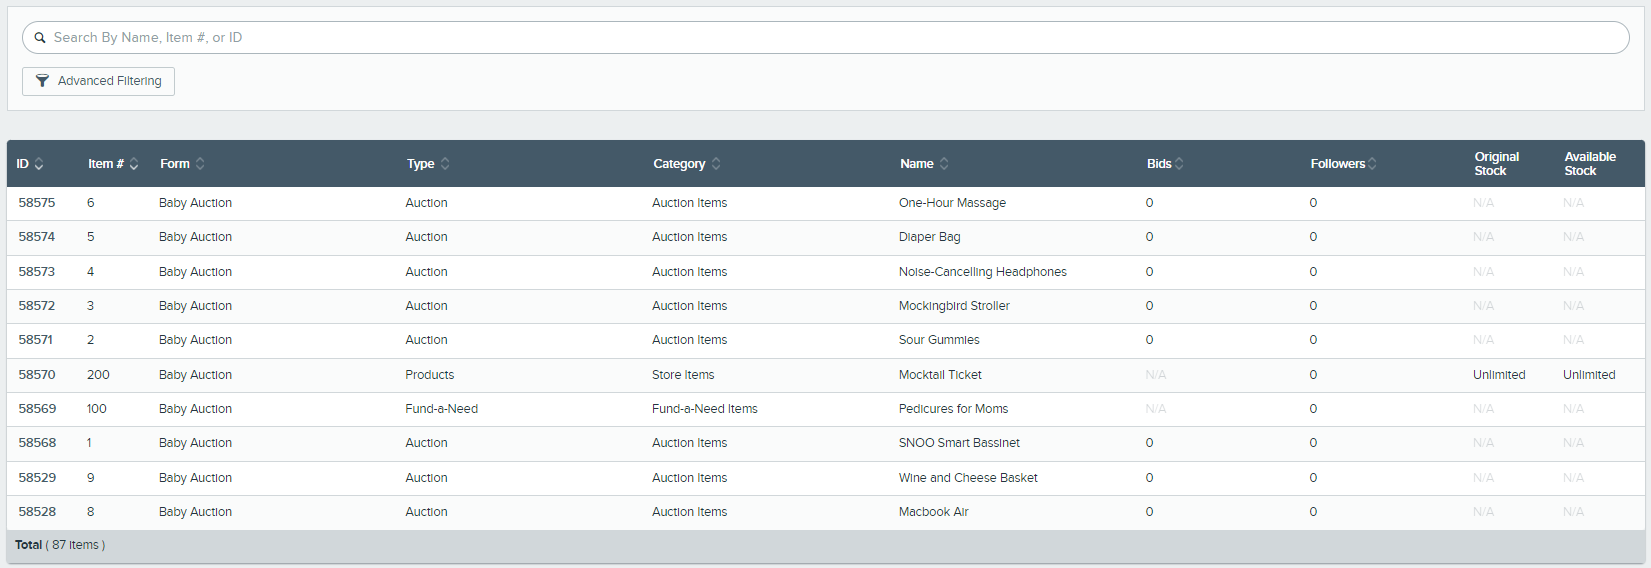Open Advanced Filtering options

pos(99,81)
